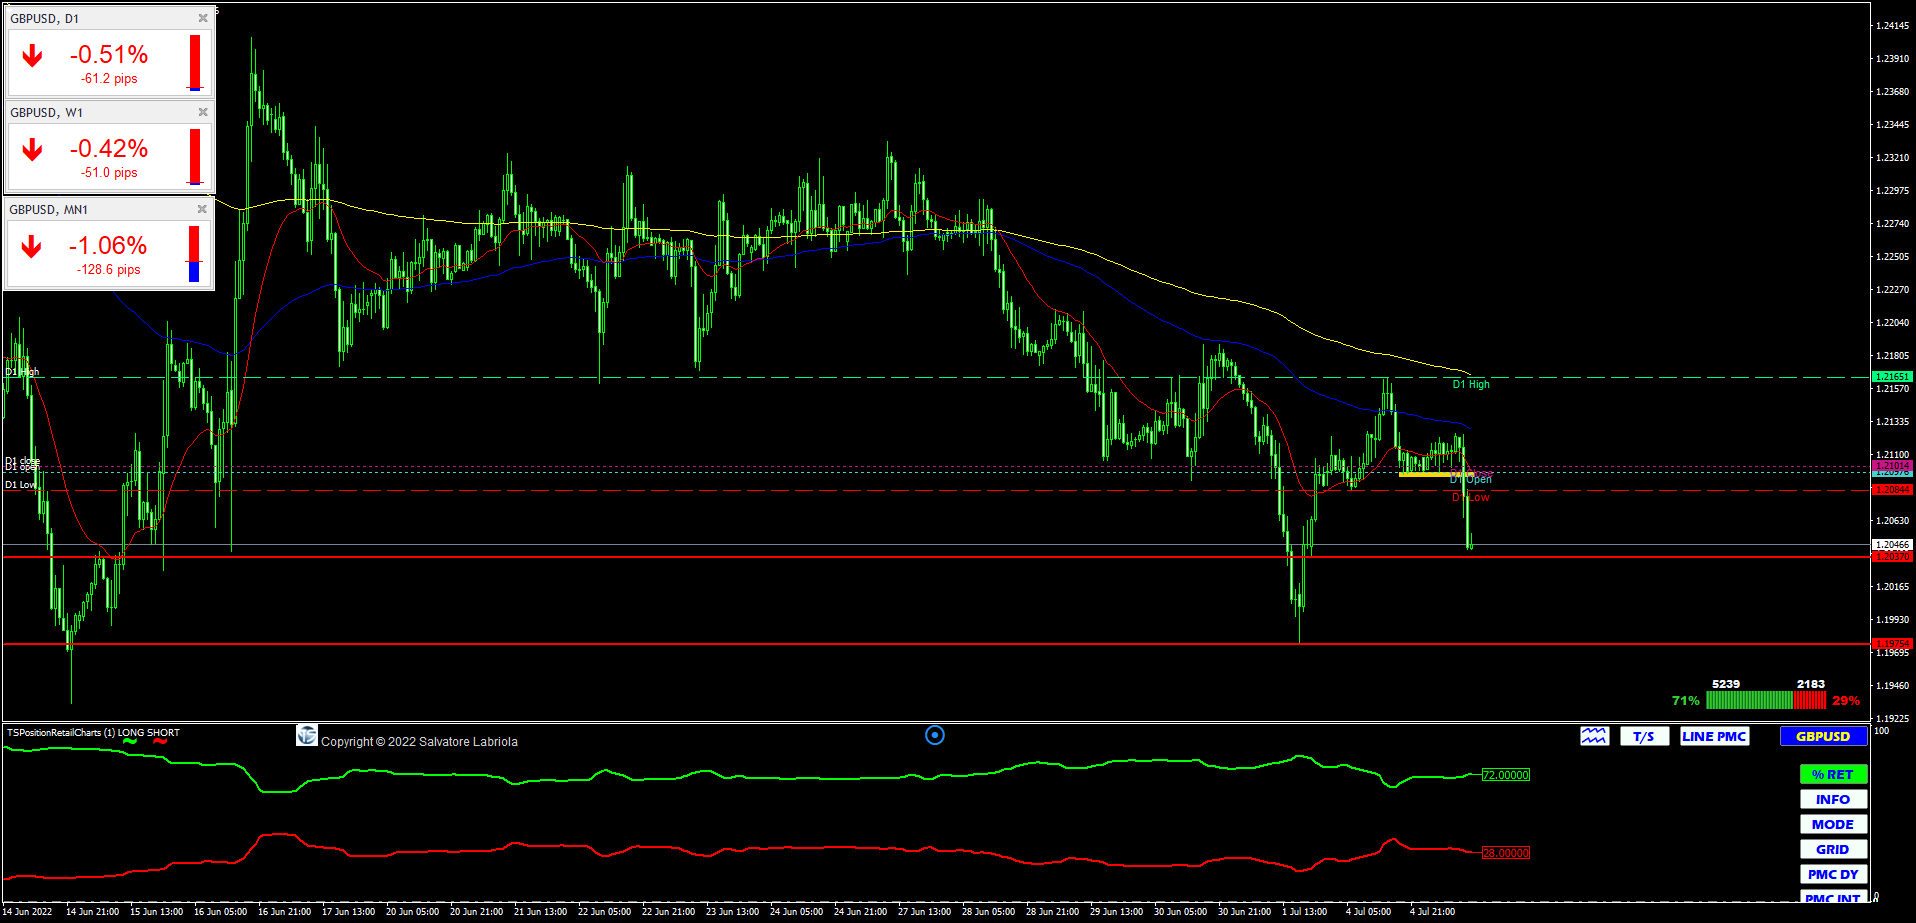The width and height of the screenshot is (1916, 923).
Task: Click the W1 panel red range bar
Action: pos(195,156)
